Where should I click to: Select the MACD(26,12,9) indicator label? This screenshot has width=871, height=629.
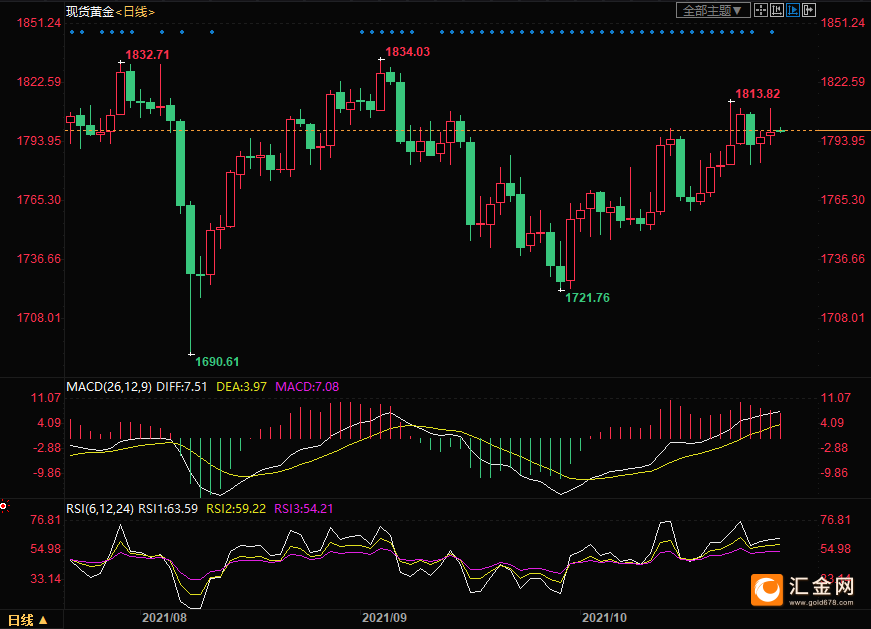click(109, 387)
